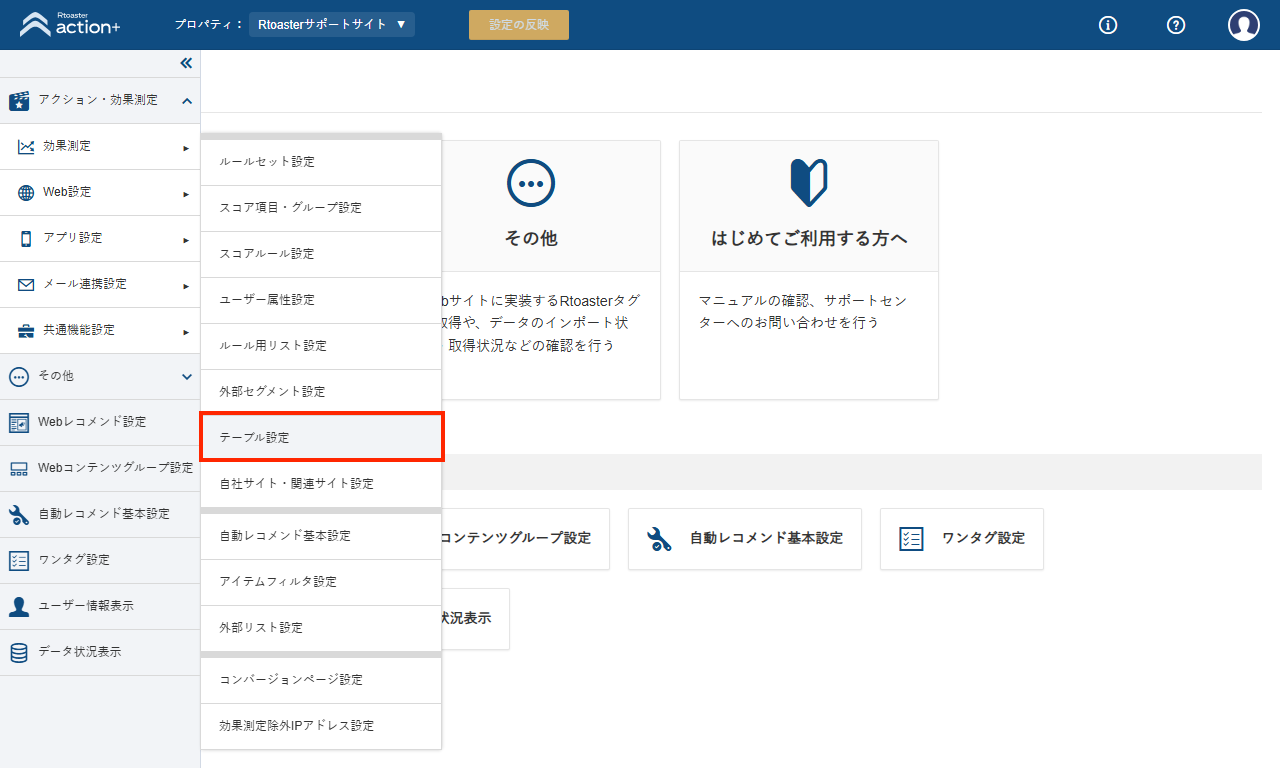
Task: Click the beginner mark icon on はじめてご利用する方へ card
Action: coord(809,183)
